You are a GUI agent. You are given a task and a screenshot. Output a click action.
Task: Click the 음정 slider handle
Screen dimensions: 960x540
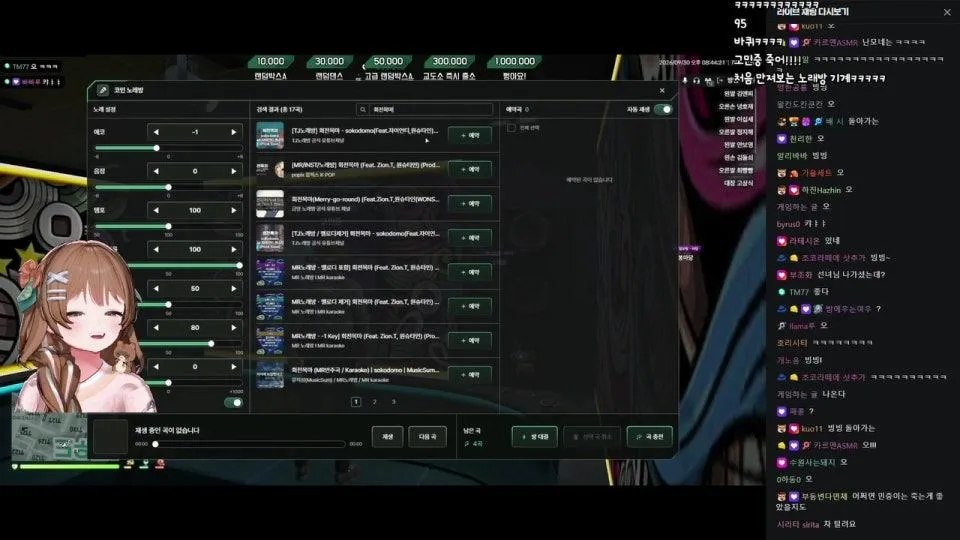coord(168,187)
